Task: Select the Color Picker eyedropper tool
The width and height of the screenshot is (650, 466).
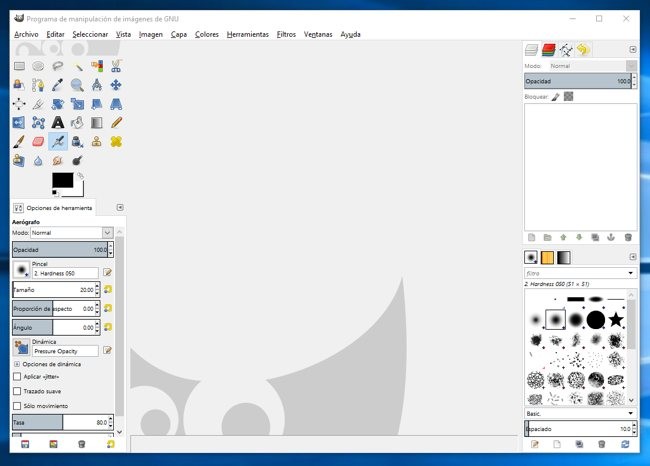Action: [58, 85]
